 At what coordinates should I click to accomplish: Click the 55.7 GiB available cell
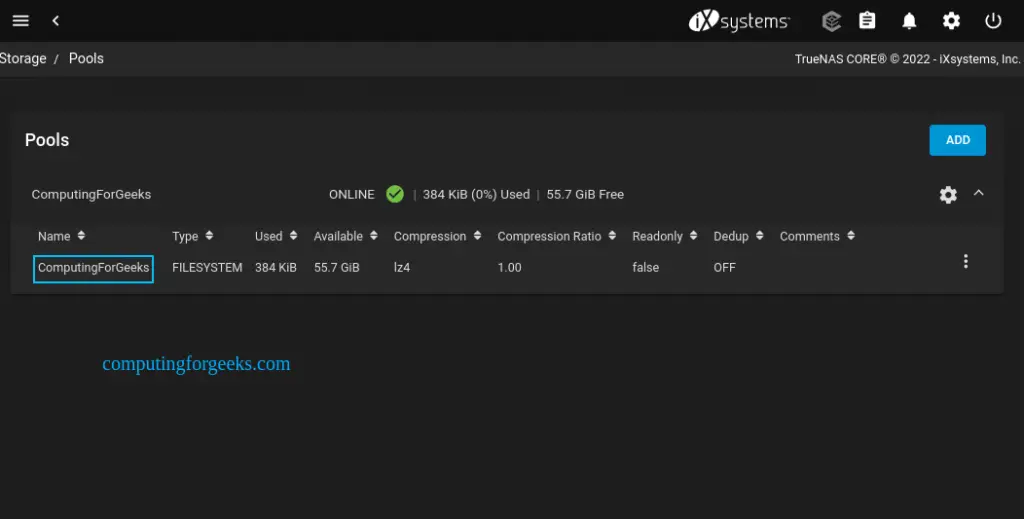coord(336,268)
